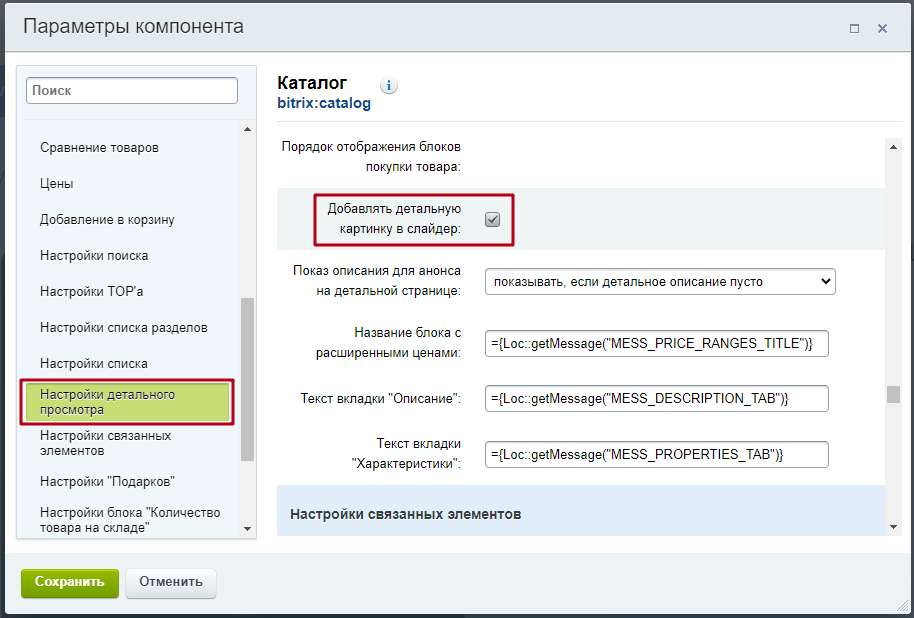Click the right pane scroll up arrow
This screenshot has height=618, width=914.
pos(893,148)
